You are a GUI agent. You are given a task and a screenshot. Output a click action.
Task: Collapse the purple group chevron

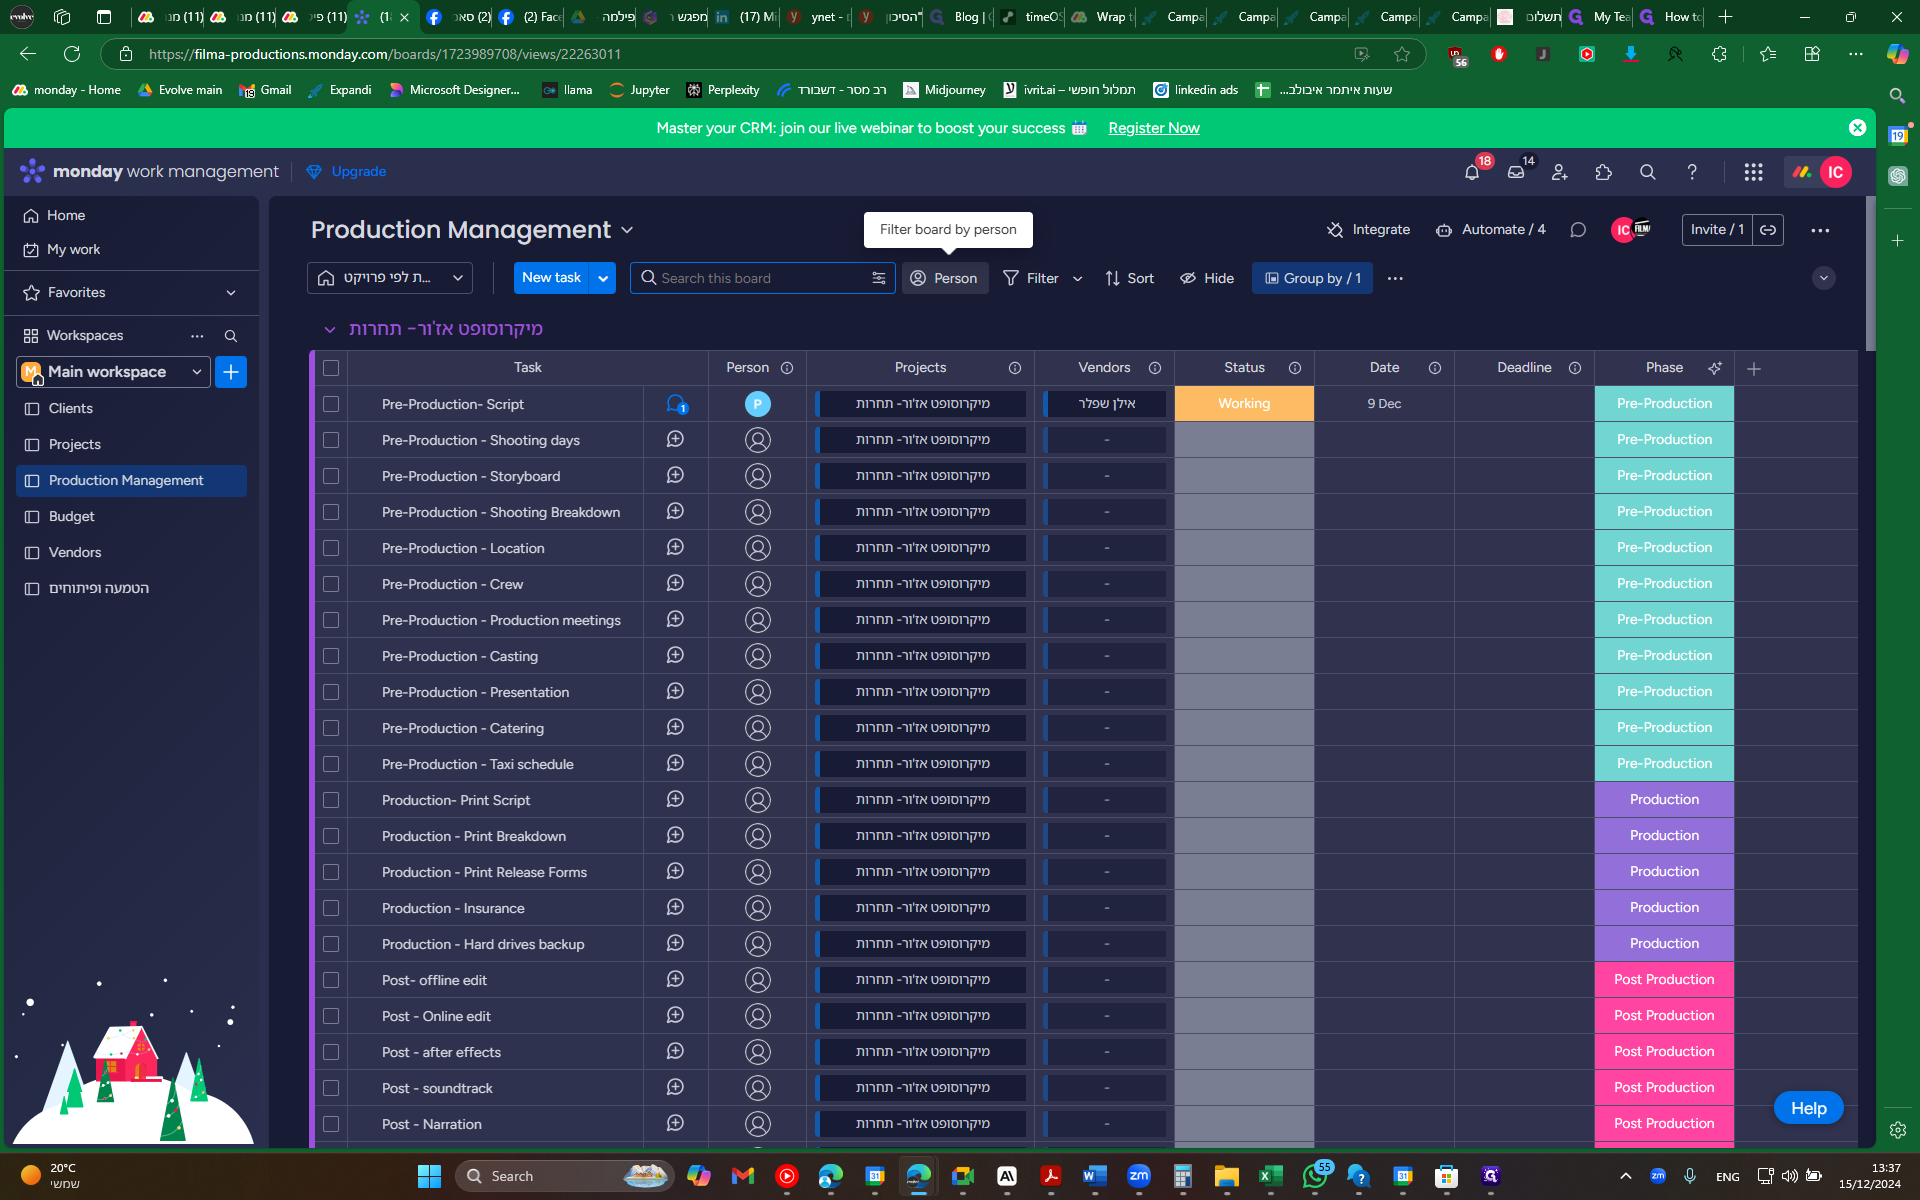(329, 329)
